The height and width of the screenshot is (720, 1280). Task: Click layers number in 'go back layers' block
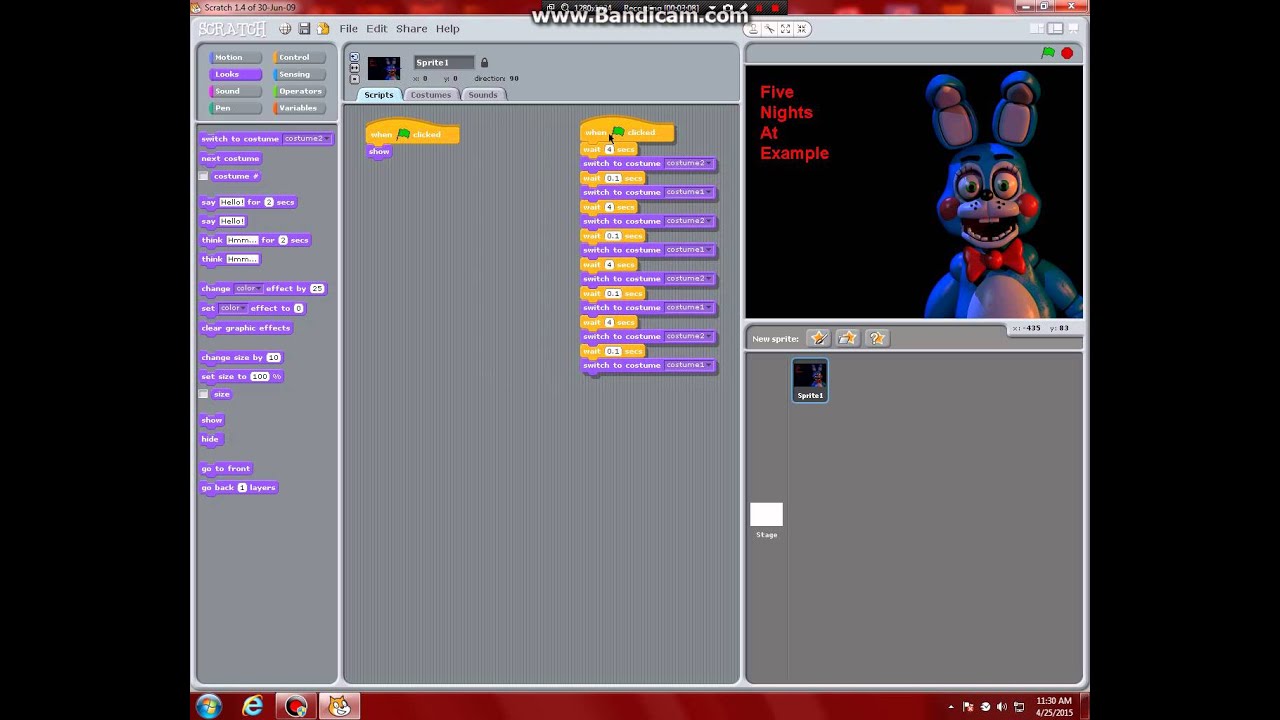tap(242, 487)
